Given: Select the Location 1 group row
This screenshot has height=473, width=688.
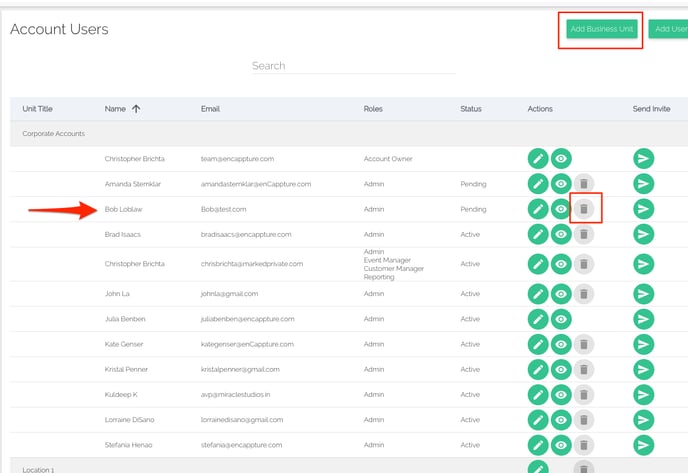Looking at the screenshot, I should pyautogui.click(x=349, y=466).
